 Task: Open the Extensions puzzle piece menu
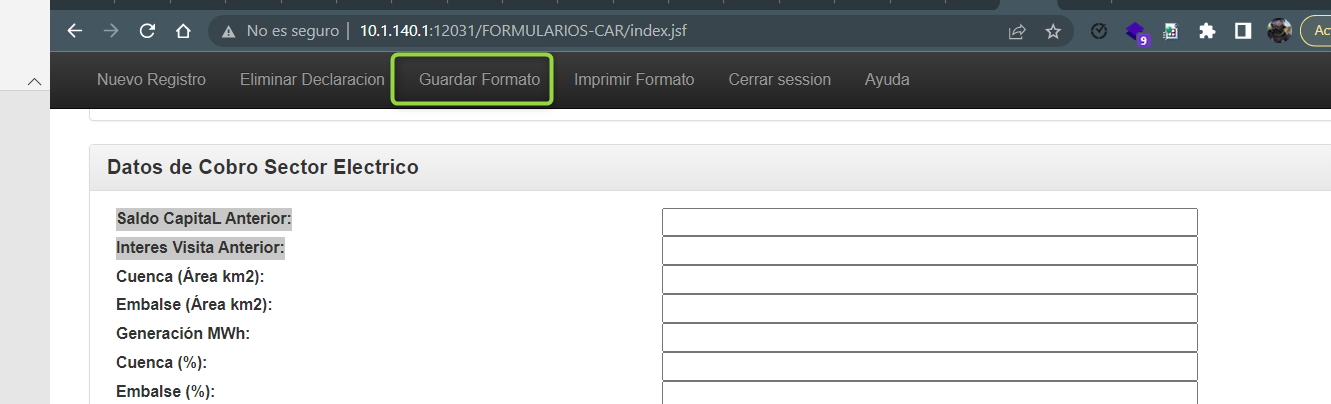coord(1206,31)
